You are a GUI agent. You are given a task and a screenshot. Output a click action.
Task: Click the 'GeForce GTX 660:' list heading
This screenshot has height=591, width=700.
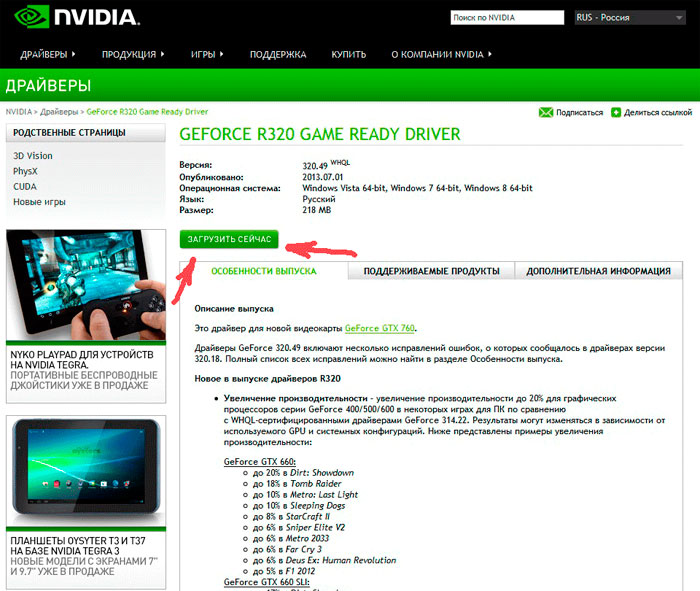(259, 462)
